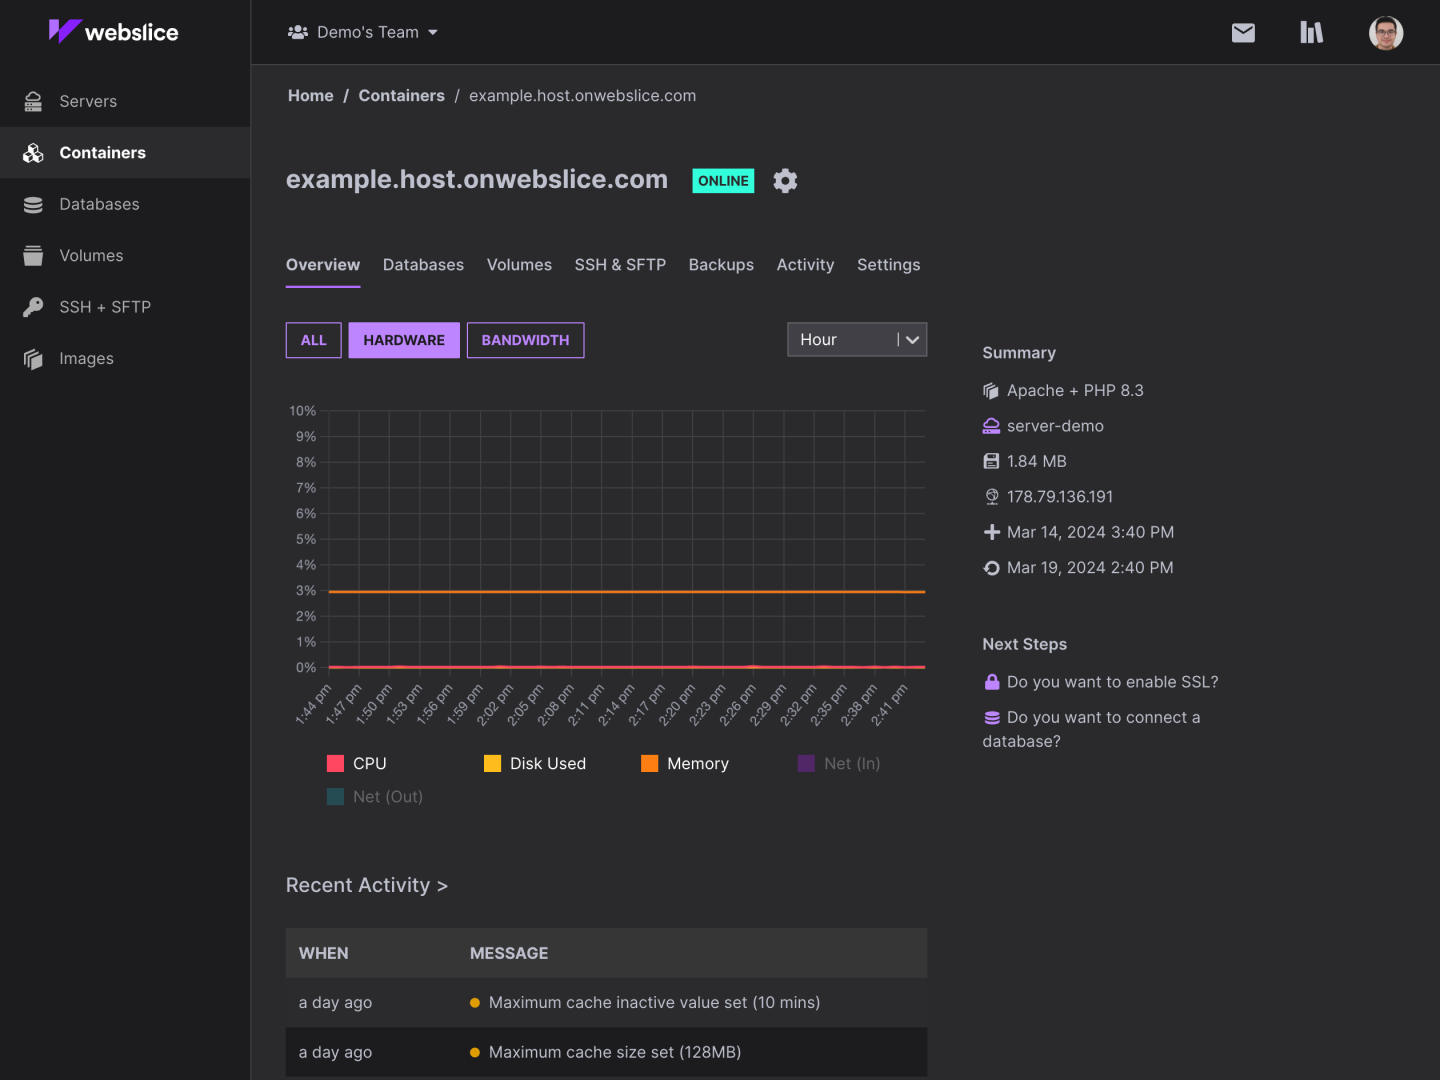Open the Hour time range dropdown
Screen dimensions: 1440x1080
tap(856, 339)
